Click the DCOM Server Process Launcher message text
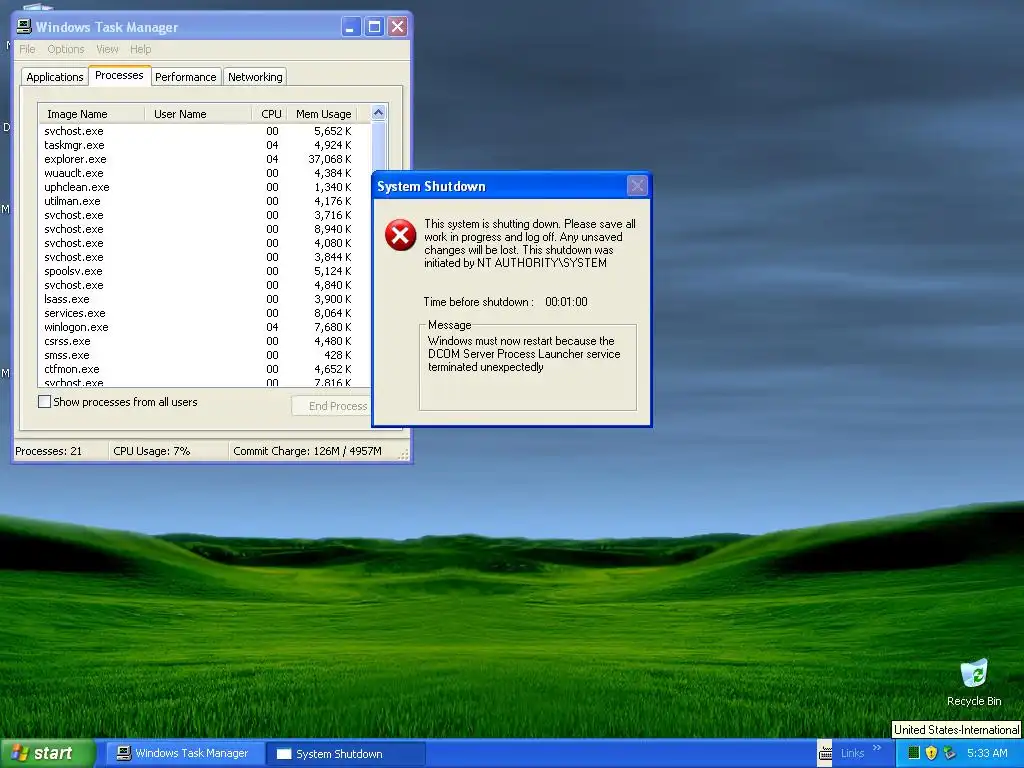The width and height of the screenshot is (1024, 768). tap(524, 354)
